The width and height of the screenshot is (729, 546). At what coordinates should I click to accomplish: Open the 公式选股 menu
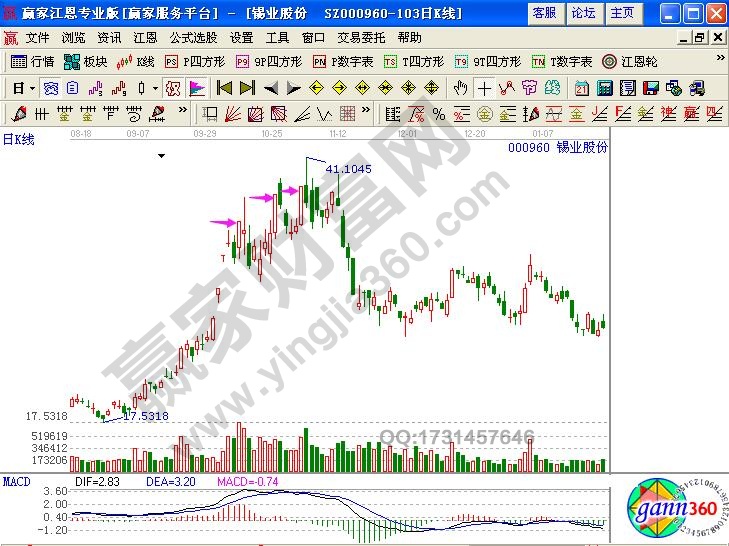point(192,38)
